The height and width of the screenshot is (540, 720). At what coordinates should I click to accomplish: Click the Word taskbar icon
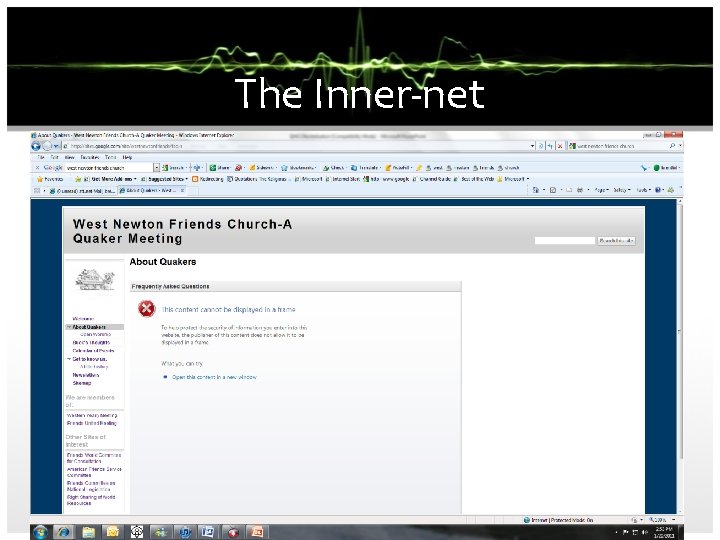(208, 532)
